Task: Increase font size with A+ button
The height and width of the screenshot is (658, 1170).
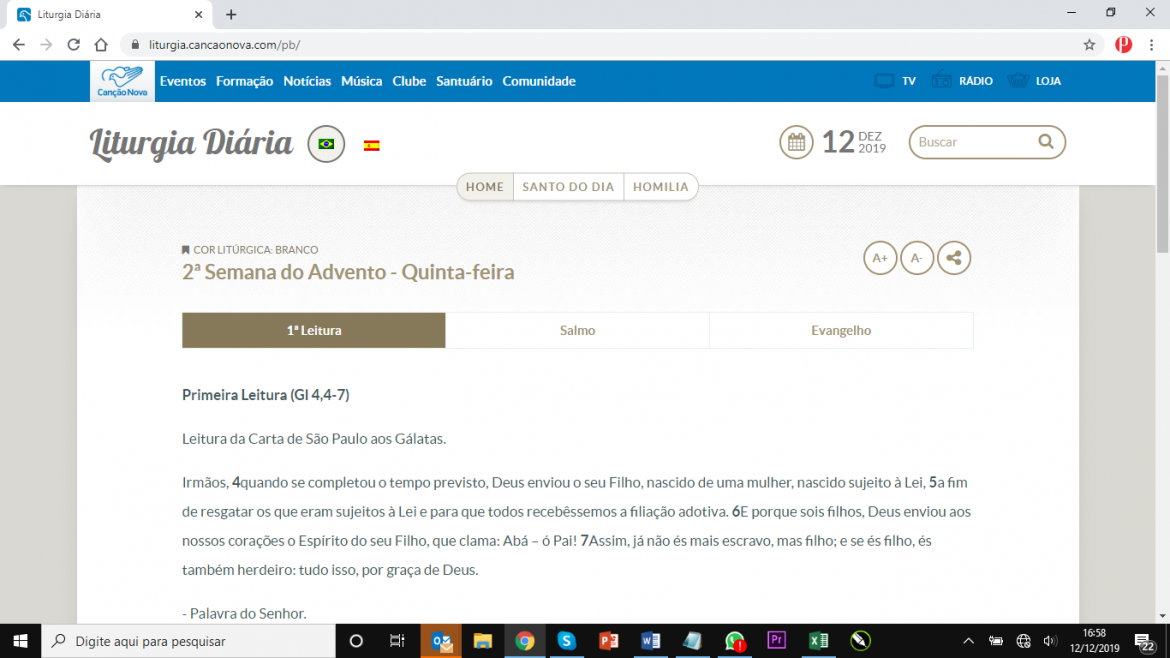Action: tap(880, 257)
